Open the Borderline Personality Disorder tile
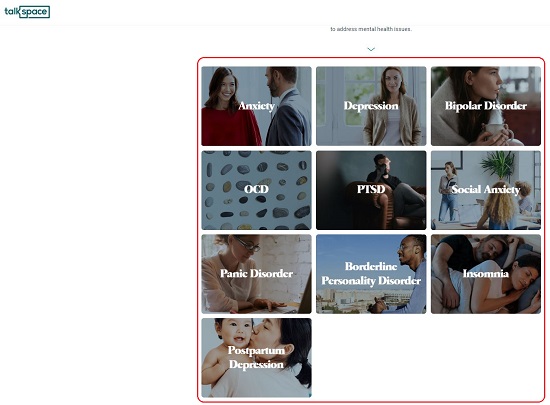This screenshot has width=550, height=405. 371,274
